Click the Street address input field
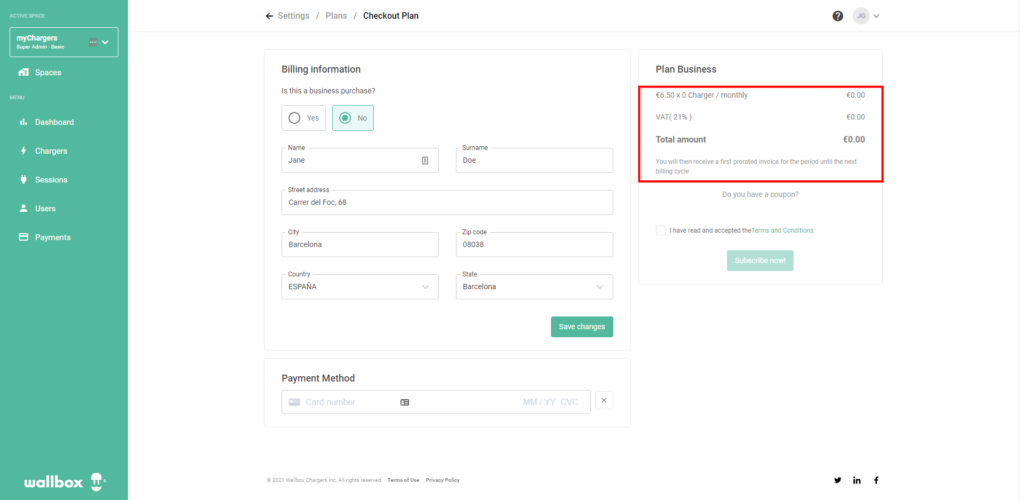Screen dimensions: 1024x500 [447, 202]
